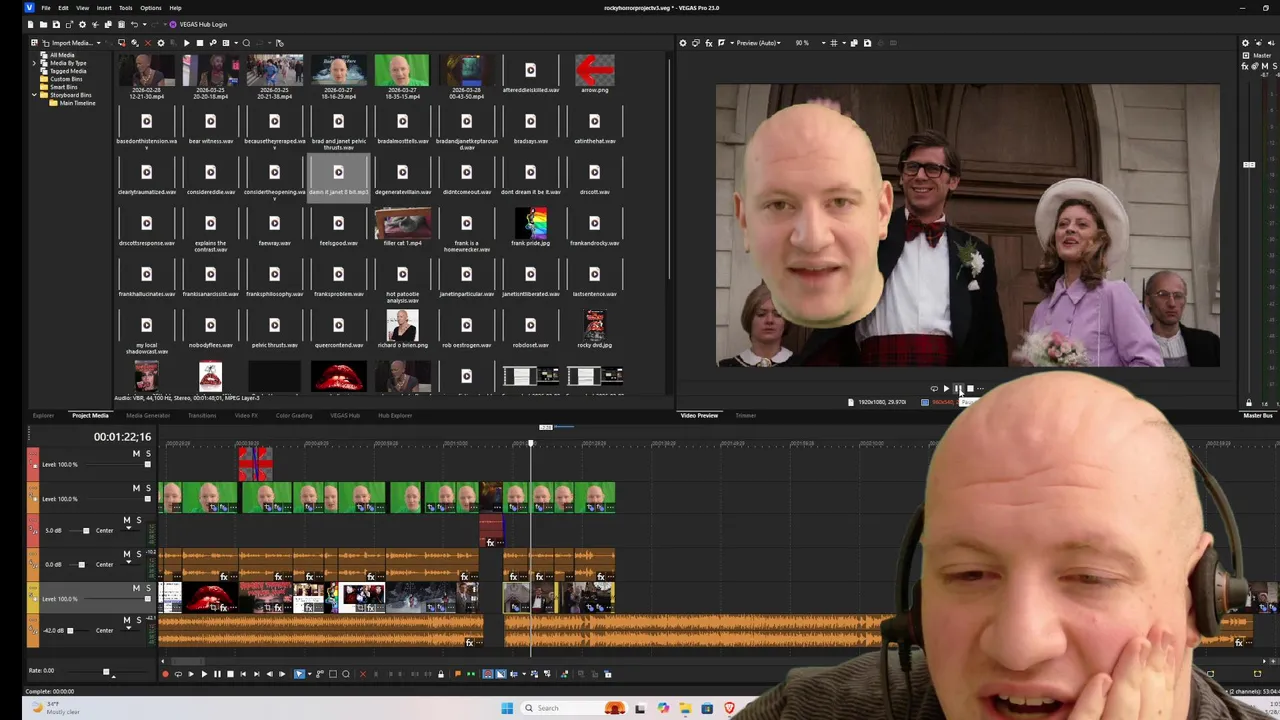Switch to the Trimmer tab

pos(746,415)
